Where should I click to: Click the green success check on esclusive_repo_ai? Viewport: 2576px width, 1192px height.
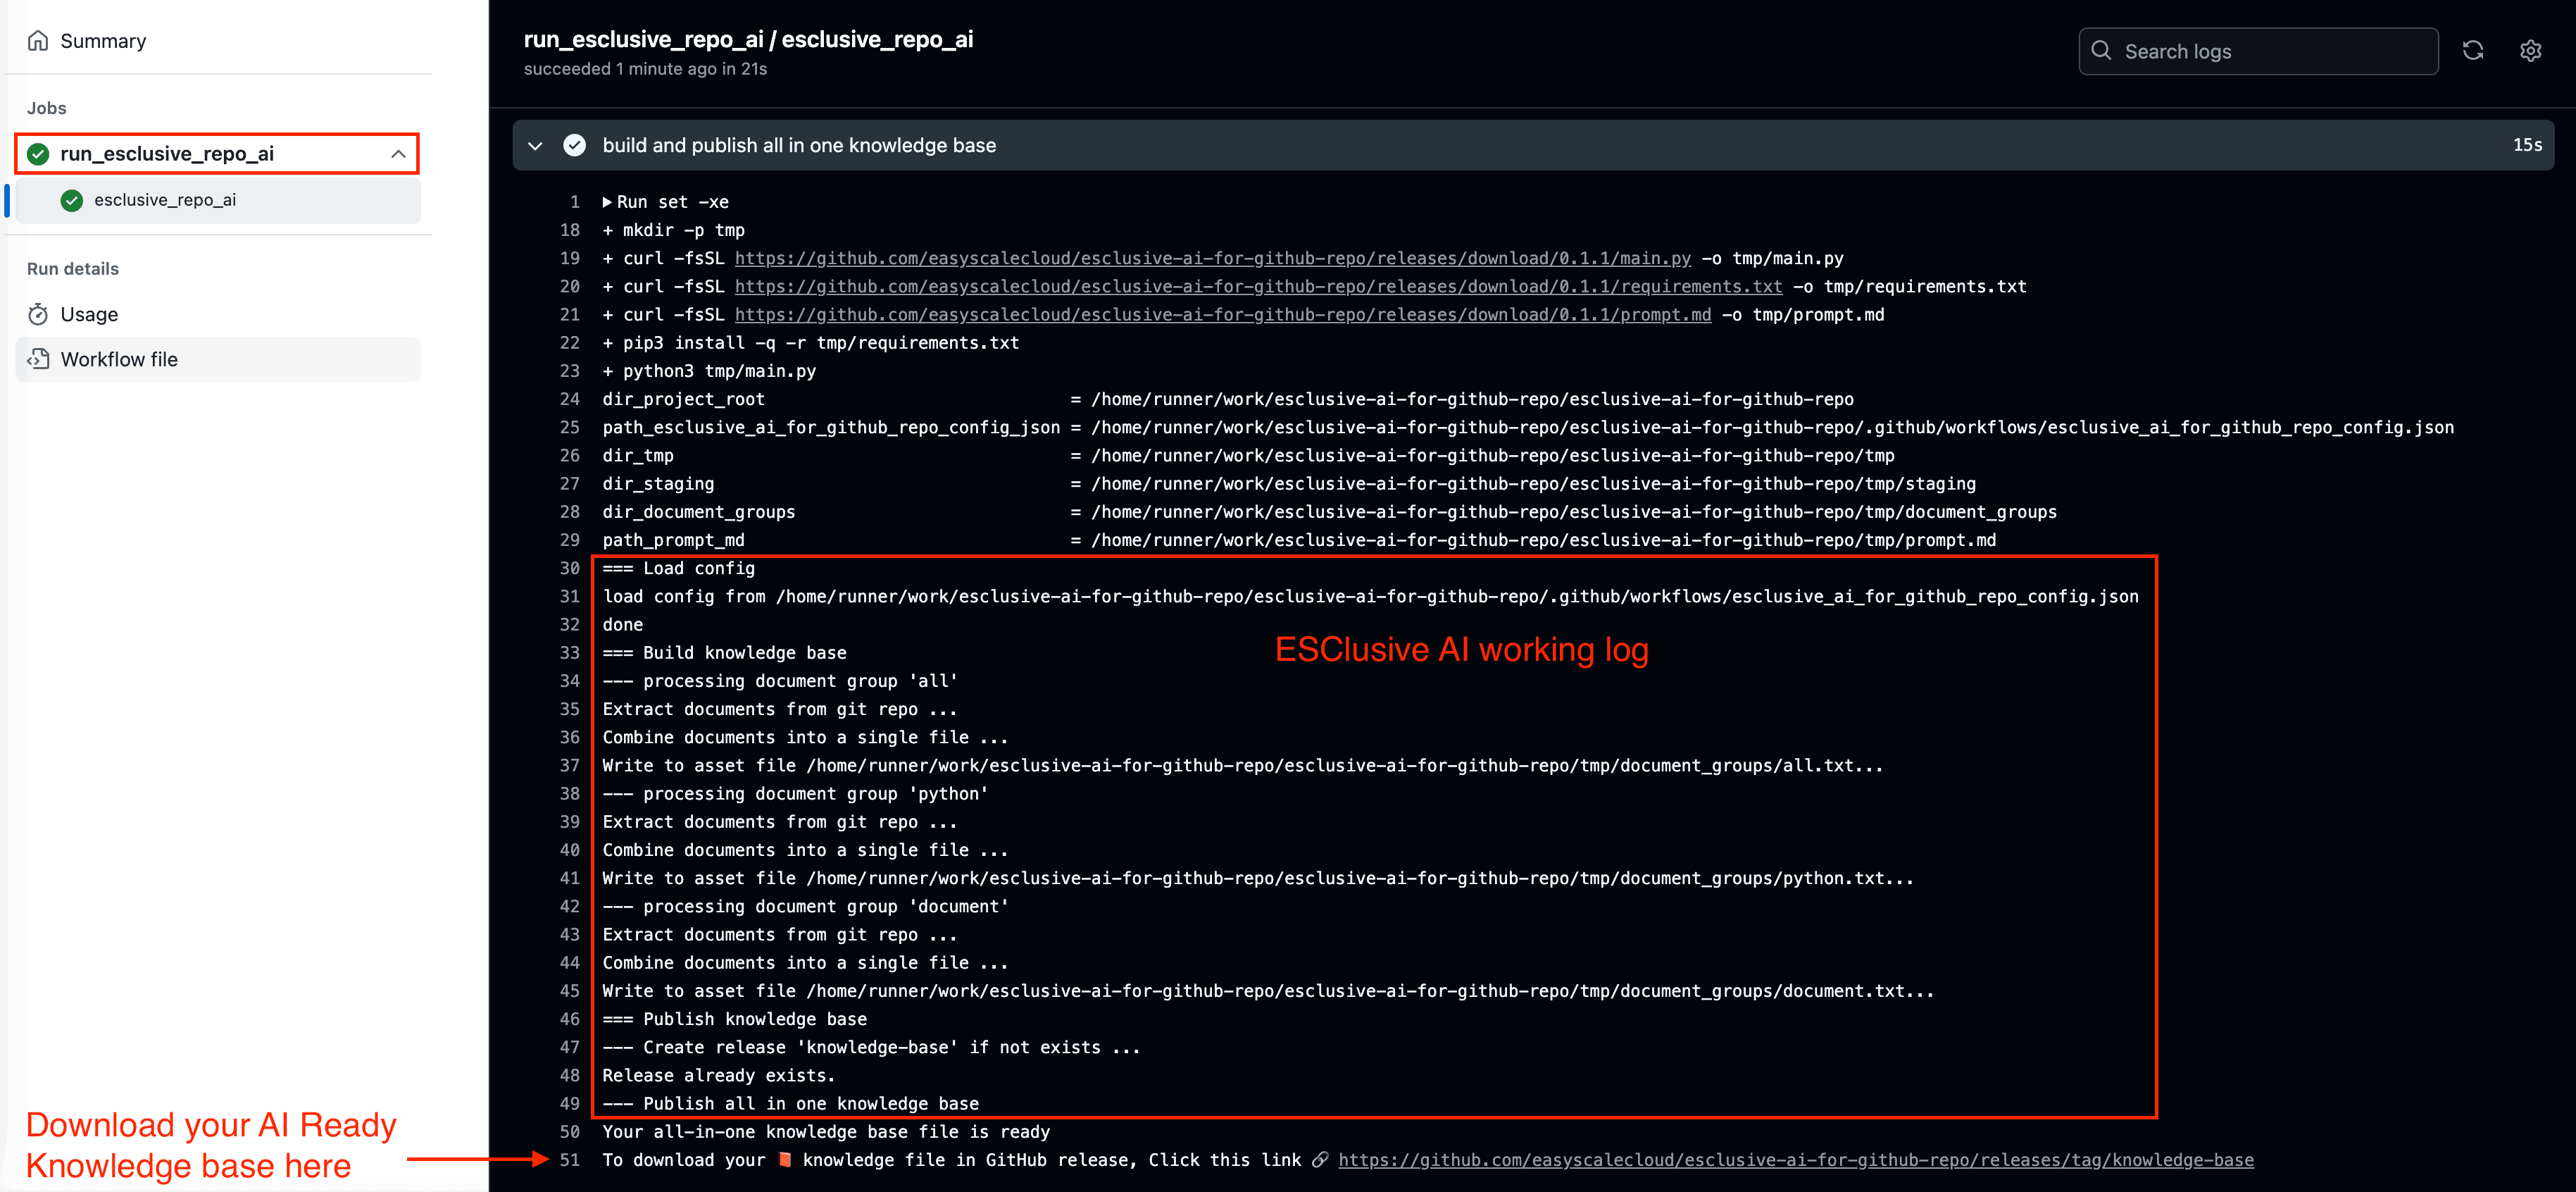71,200
